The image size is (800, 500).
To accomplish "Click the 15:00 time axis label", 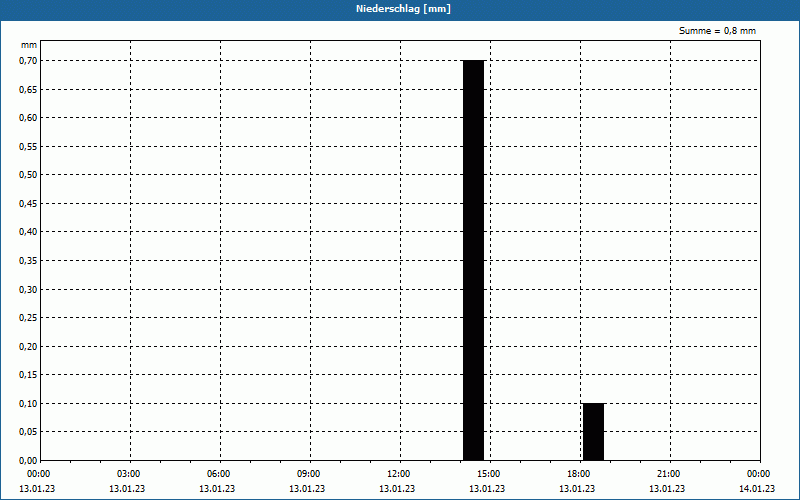I will pyautogui.click(x=489, y=474).
